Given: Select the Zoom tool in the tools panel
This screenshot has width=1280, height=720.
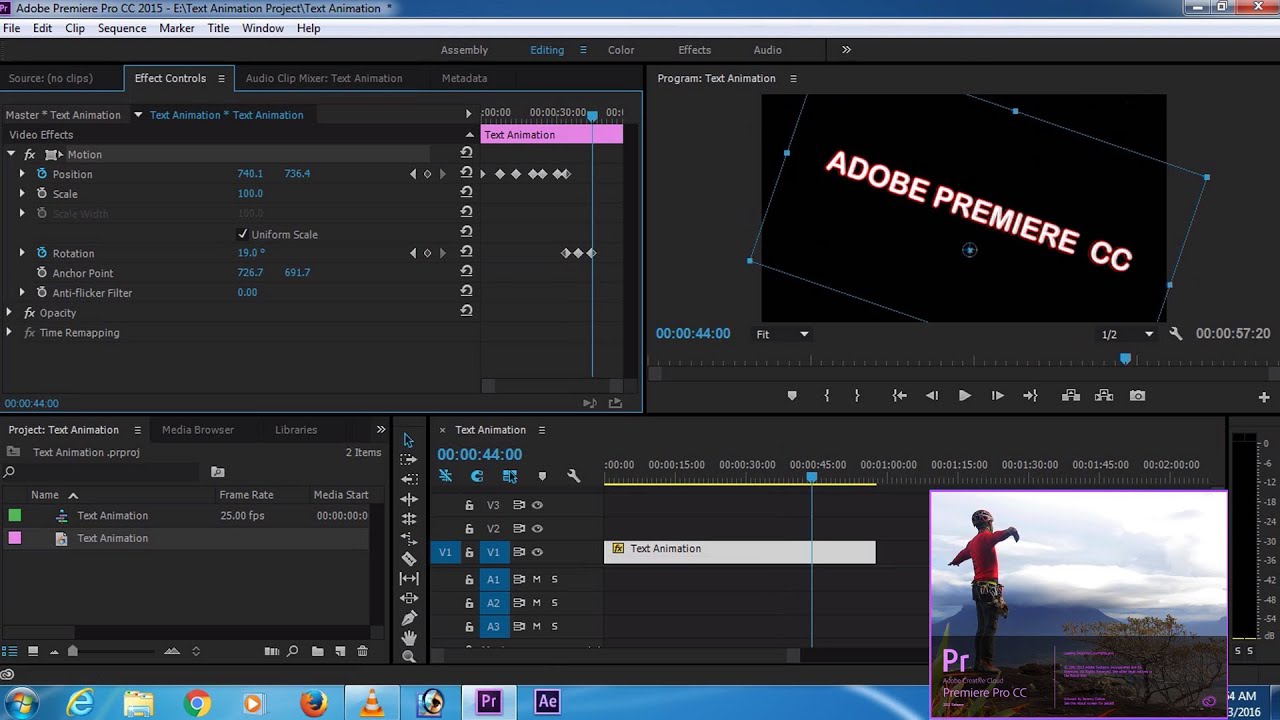Looking at the screenshot, I should click(408, 656).
